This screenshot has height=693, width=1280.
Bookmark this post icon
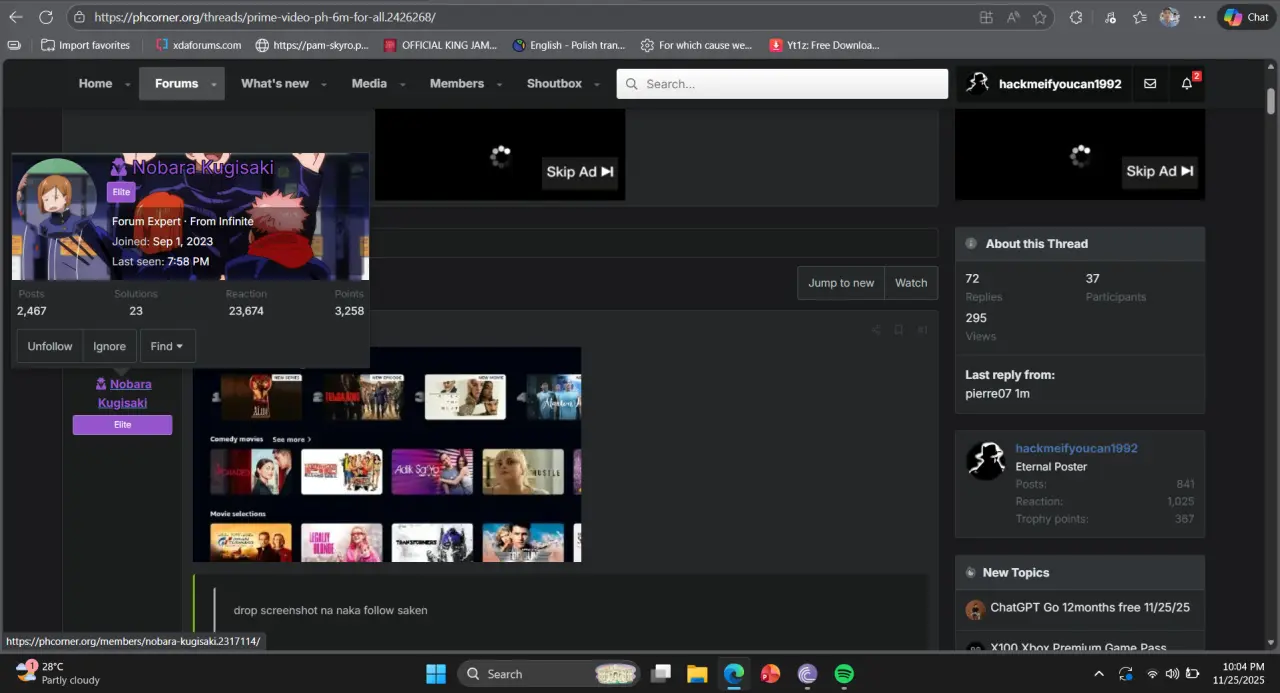coord(898,330)
